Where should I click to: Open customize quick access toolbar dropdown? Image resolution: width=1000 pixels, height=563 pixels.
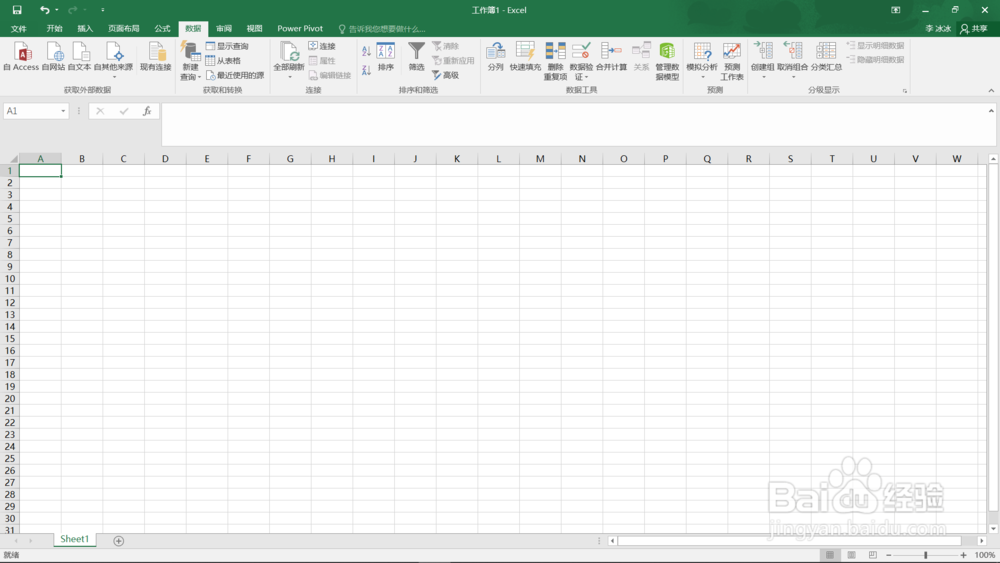(103, 10)
